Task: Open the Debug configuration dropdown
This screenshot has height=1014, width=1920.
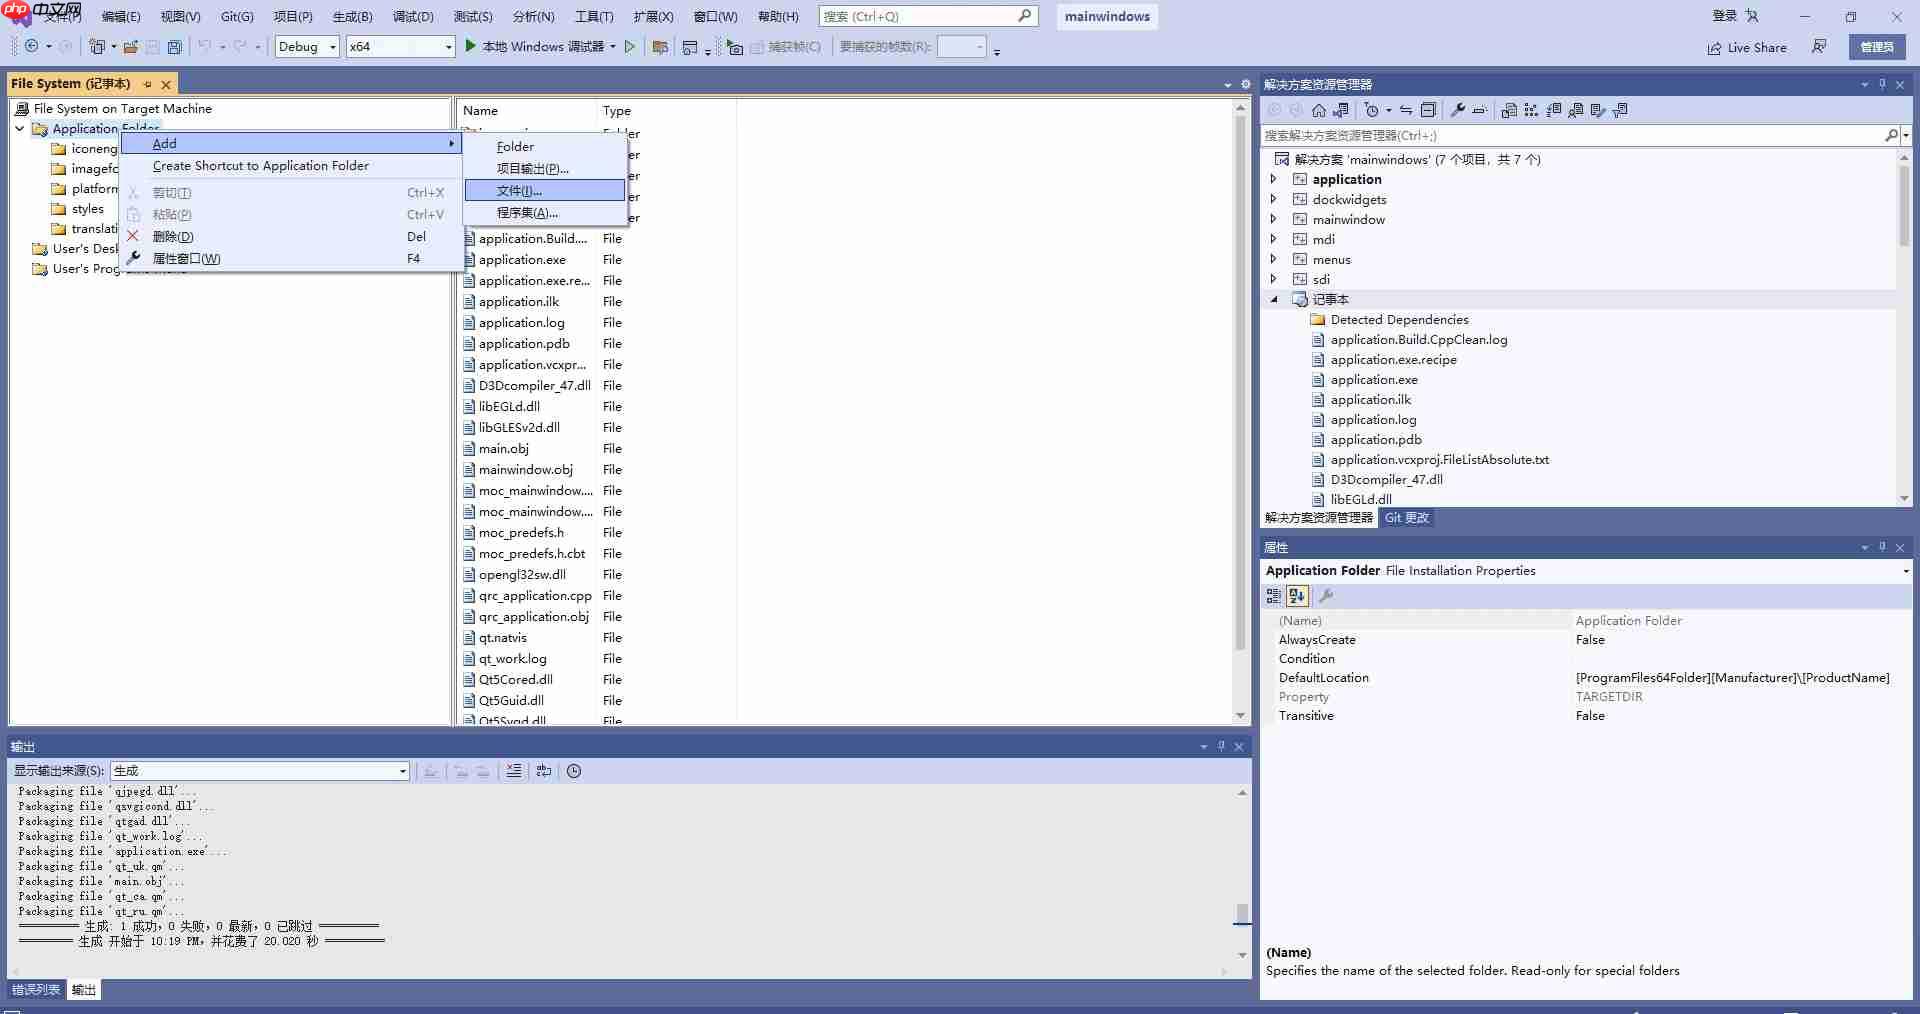Action: click(x=333, y=46)
